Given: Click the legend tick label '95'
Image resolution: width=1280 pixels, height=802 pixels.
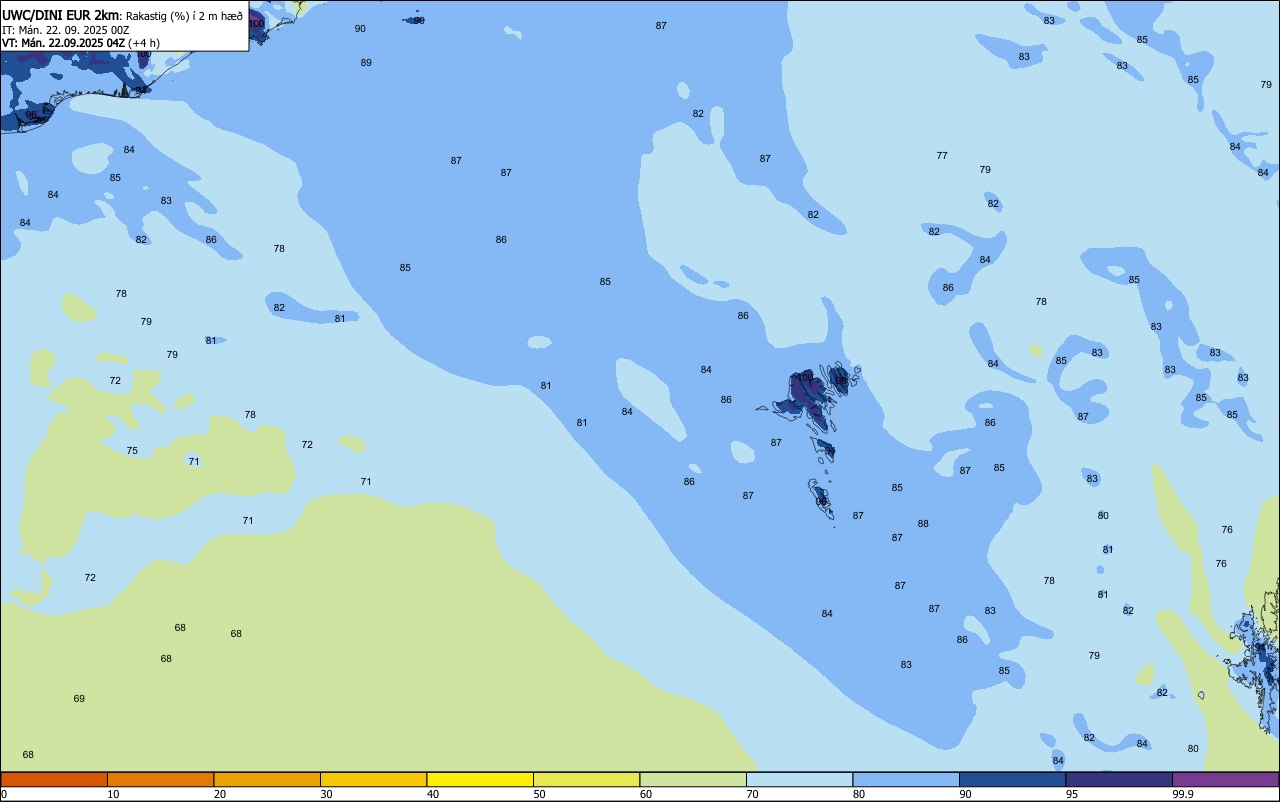Looking at the screenshot, I should [1072, 794].
